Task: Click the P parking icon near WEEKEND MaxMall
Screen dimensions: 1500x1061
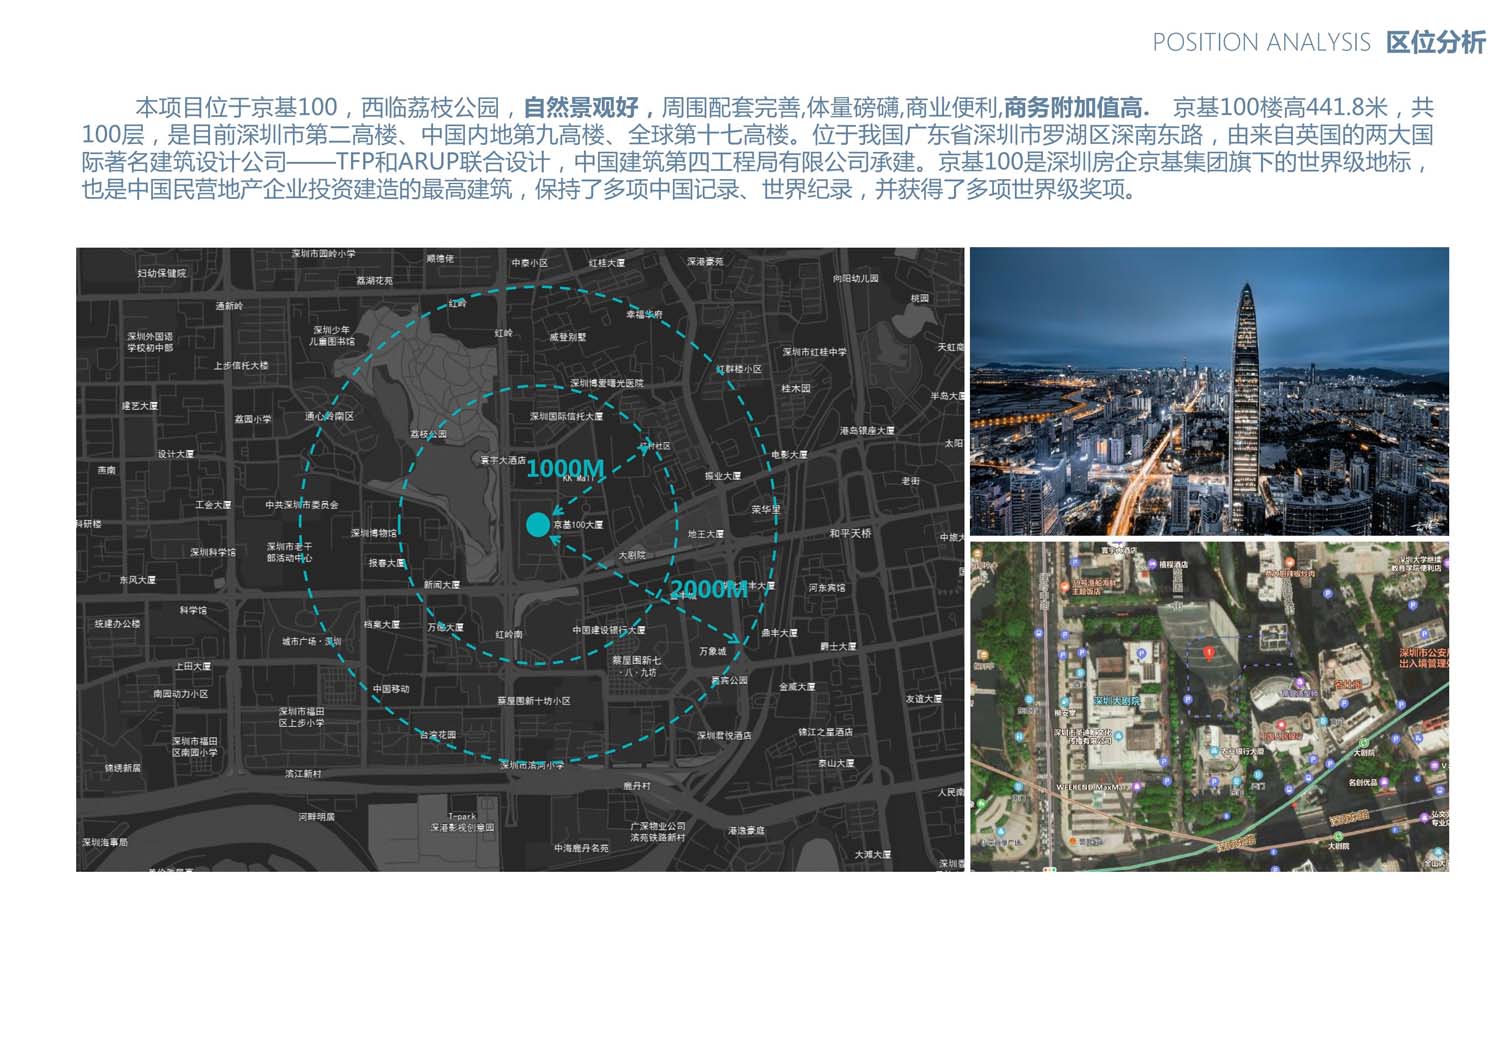Action: coord(1163,762)
